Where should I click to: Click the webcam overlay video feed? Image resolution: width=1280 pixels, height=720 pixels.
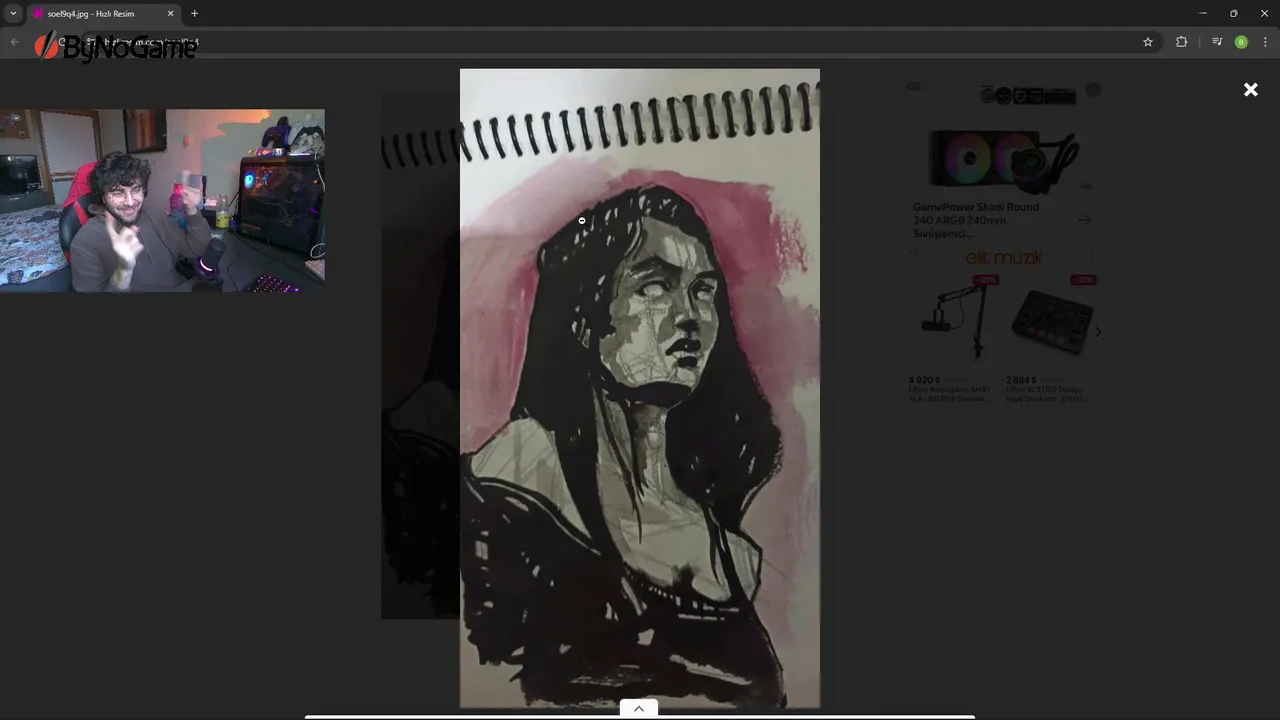pyautogui.click(x=162, y=200)
